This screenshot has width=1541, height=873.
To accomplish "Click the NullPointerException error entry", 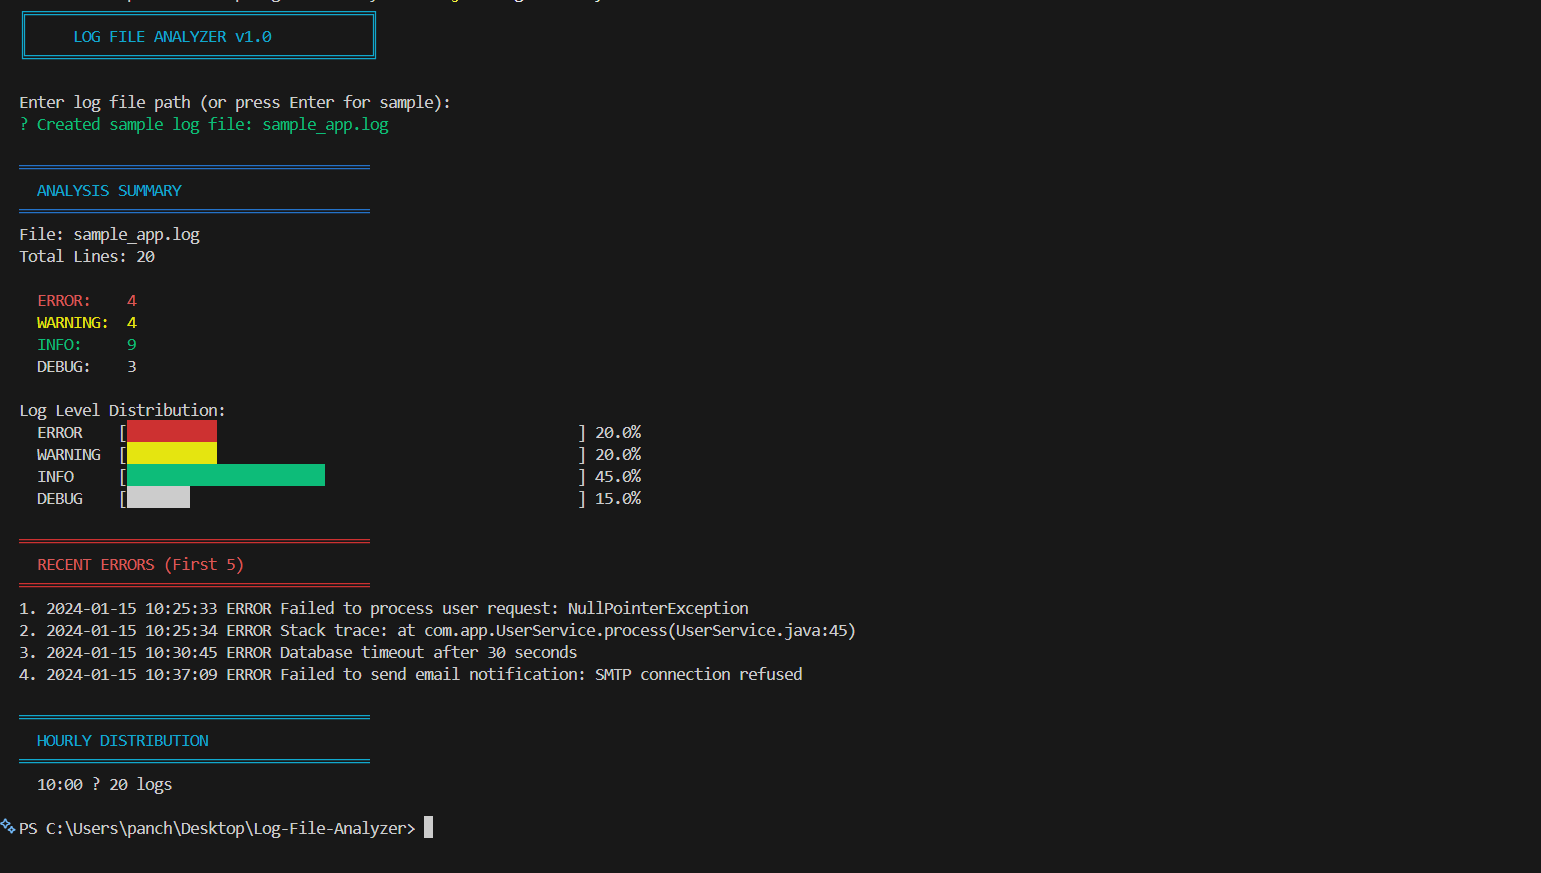I will (657, 607).
